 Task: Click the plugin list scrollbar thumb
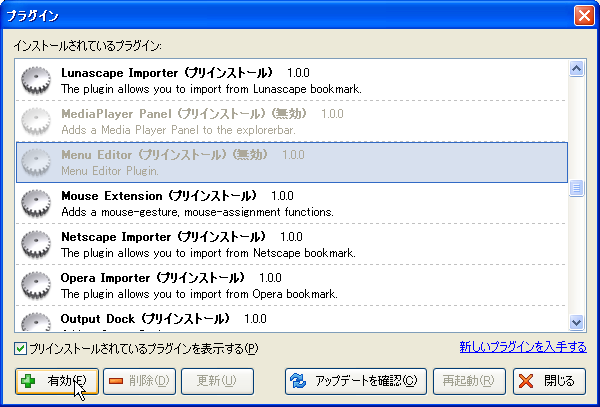pyautogui.click(x=576, y=188)
